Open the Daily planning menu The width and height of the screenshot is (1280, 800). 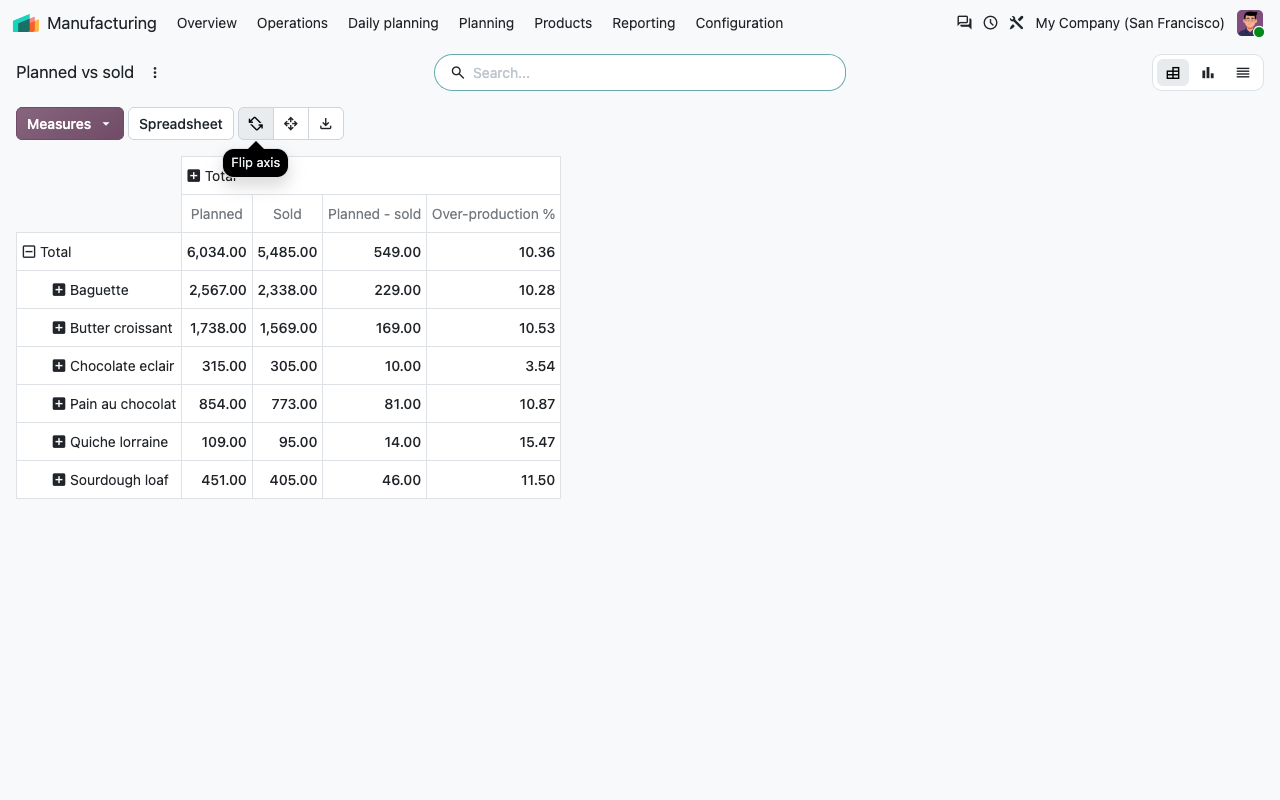coord(393,23)
